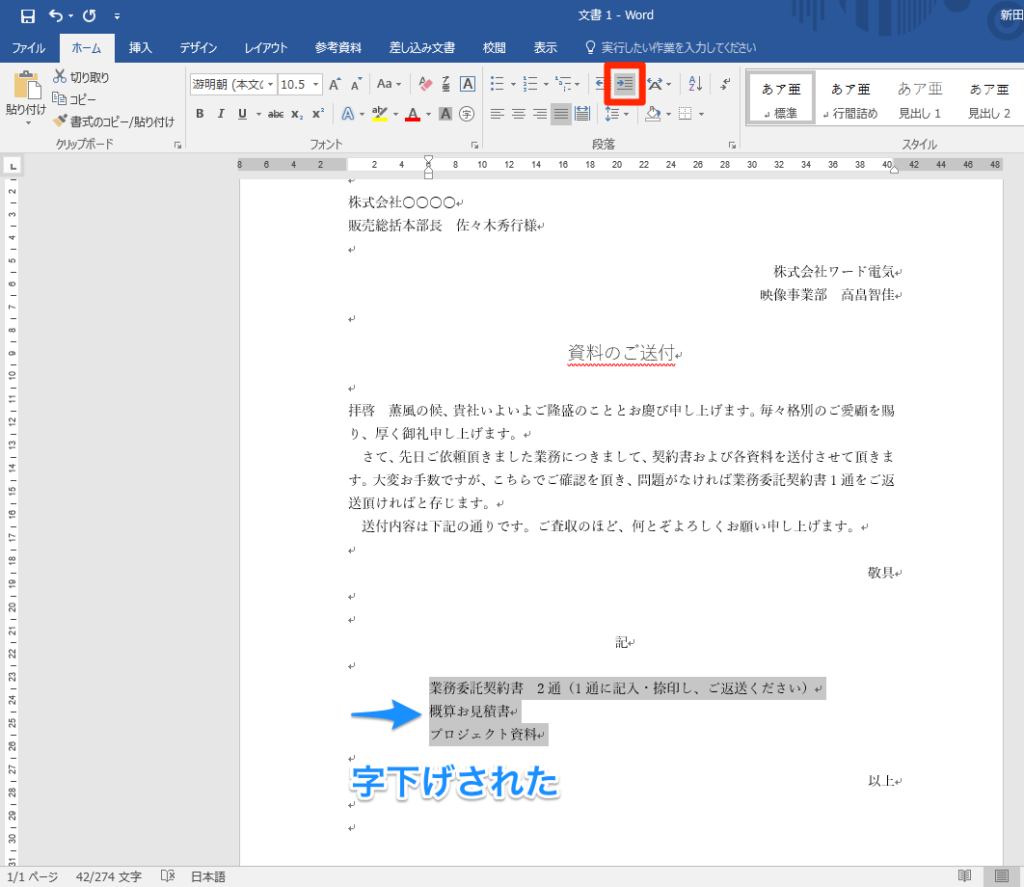Image resolution: width=1024 pixels, height=887 pixels.
Task: Click the format painter brush icon
Action: (60, 121)
